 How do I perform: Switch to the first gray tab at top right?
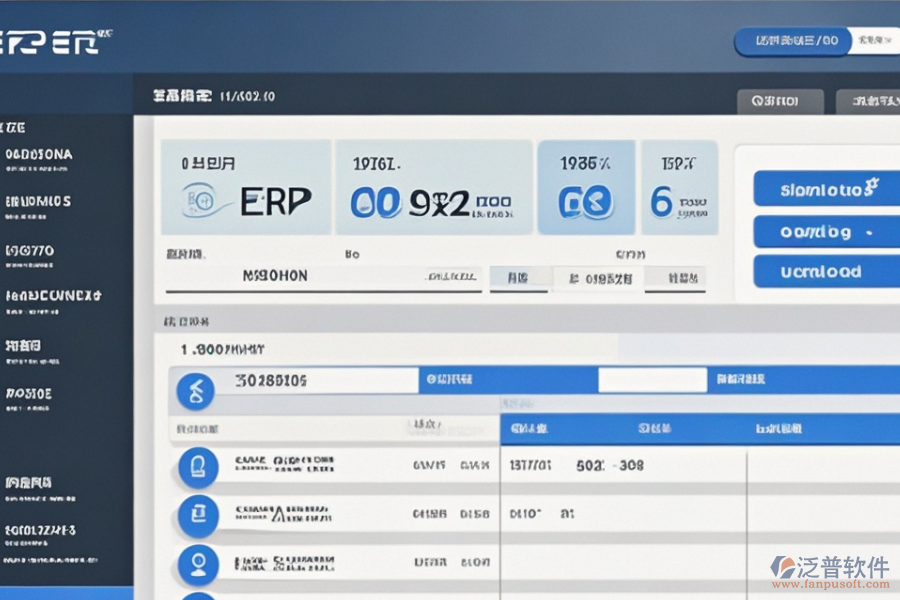pos(780,101)
